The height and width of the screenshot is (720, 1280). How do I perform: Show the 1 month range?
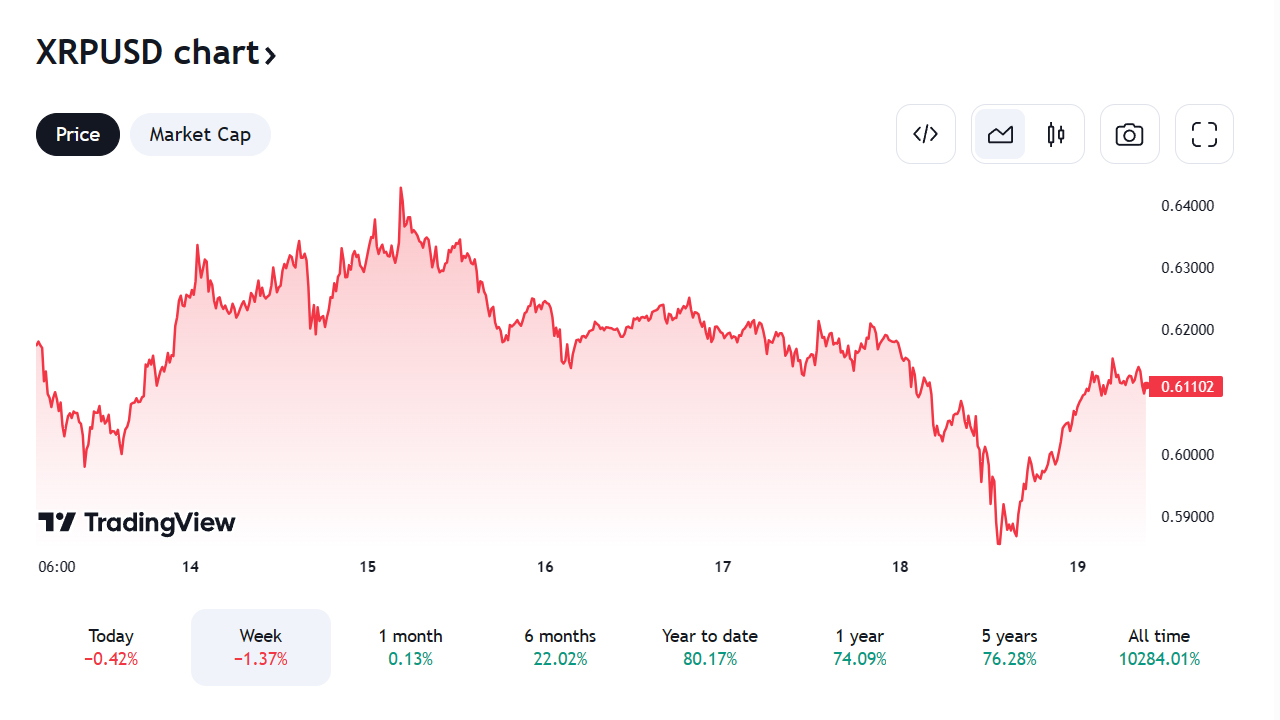click(410, 647)
